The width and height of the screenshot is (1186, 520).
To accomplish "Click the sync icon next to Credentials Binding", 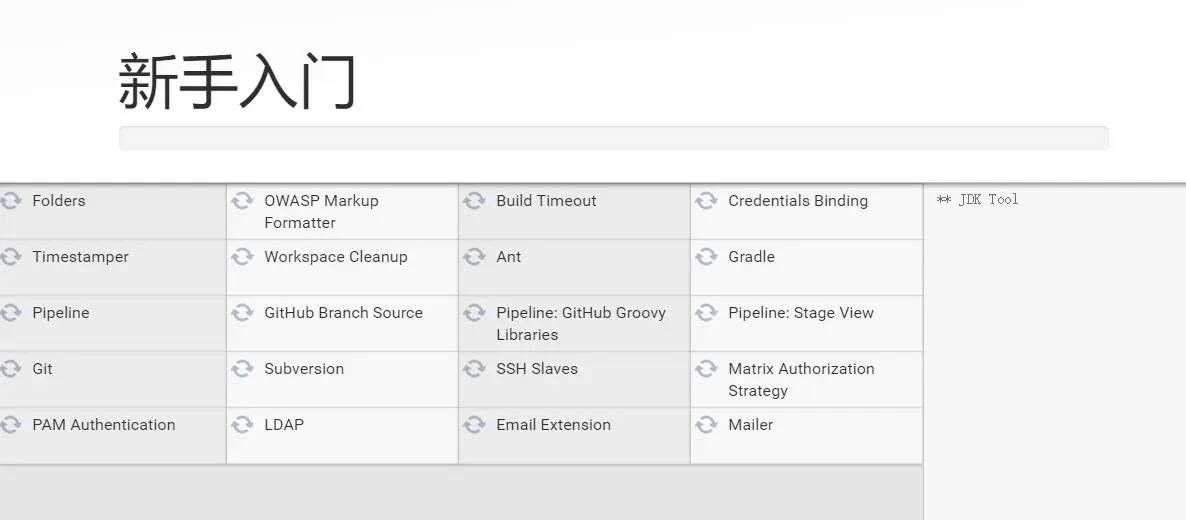I will 706,201.
